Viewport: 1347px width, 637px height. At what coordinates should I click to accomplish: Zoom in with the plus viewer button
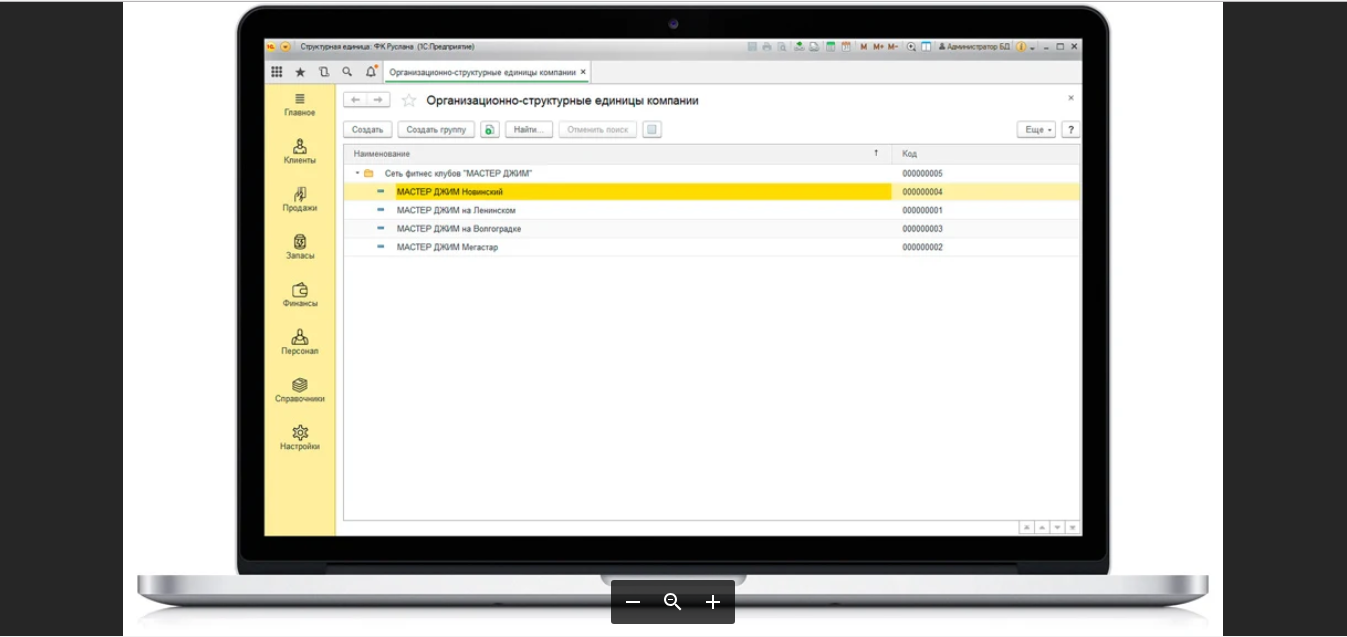(713, 602)
